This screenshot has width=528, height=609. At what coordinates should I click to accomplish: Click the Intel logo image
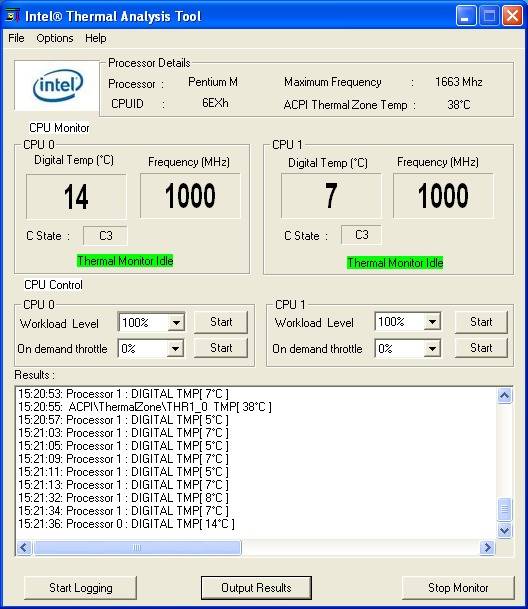pyautogui.click(x=57, y=85)
